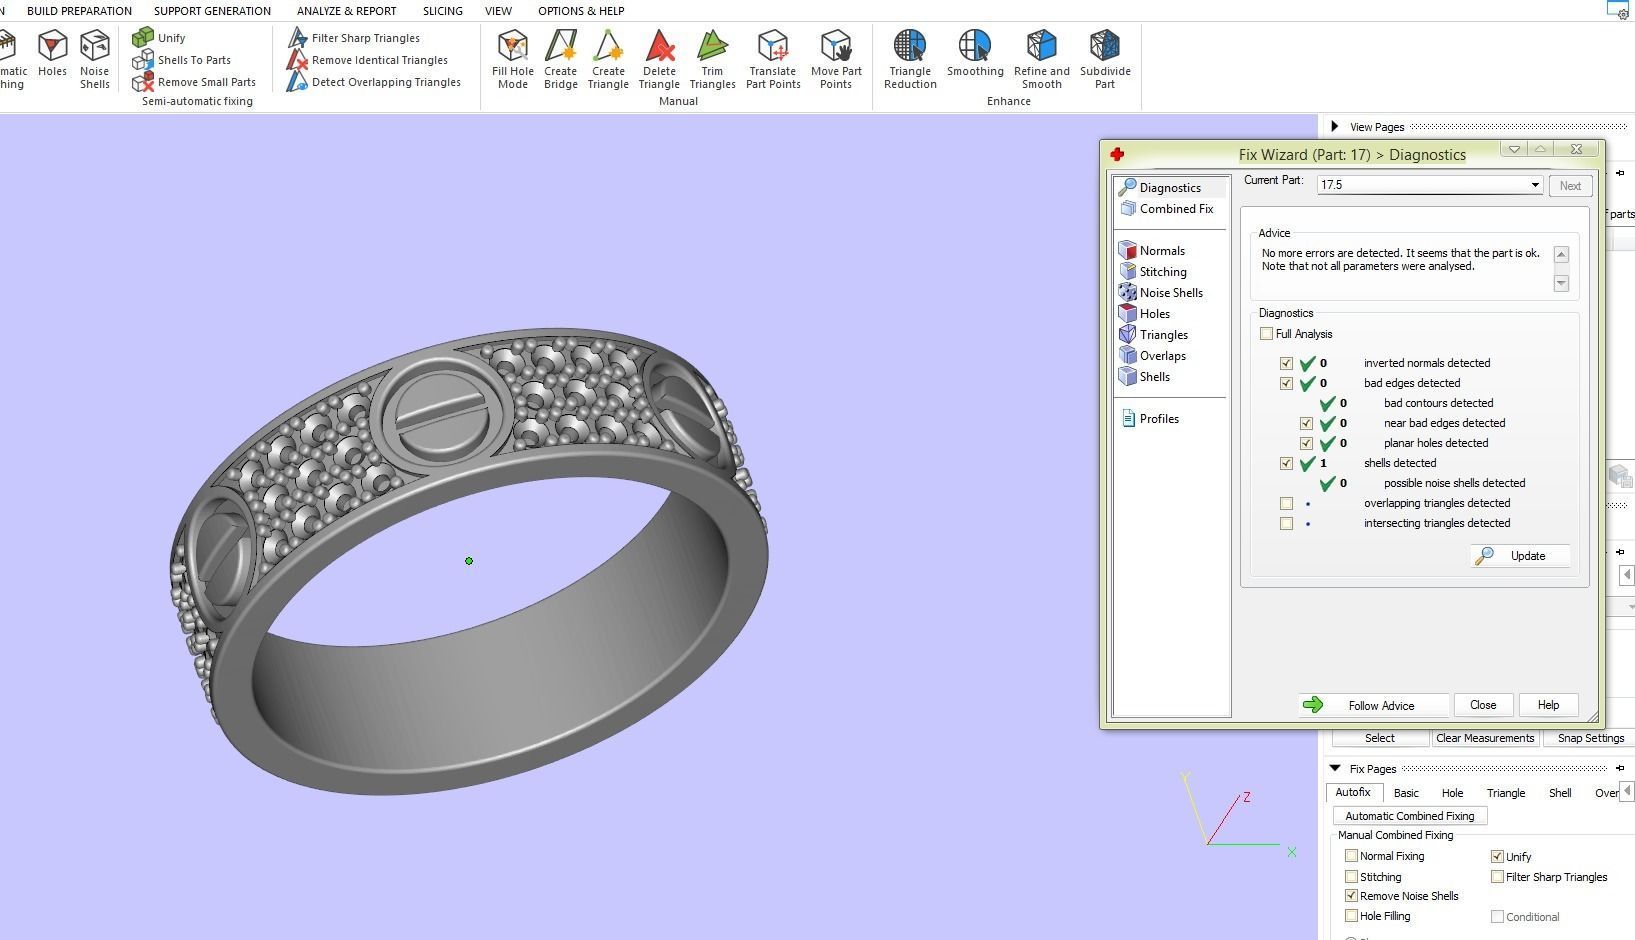The width and height of the screenshot is (1635, 940).
Task: Click Remove Small Parts
Action: pyautogui.click(x=194, y=82)
